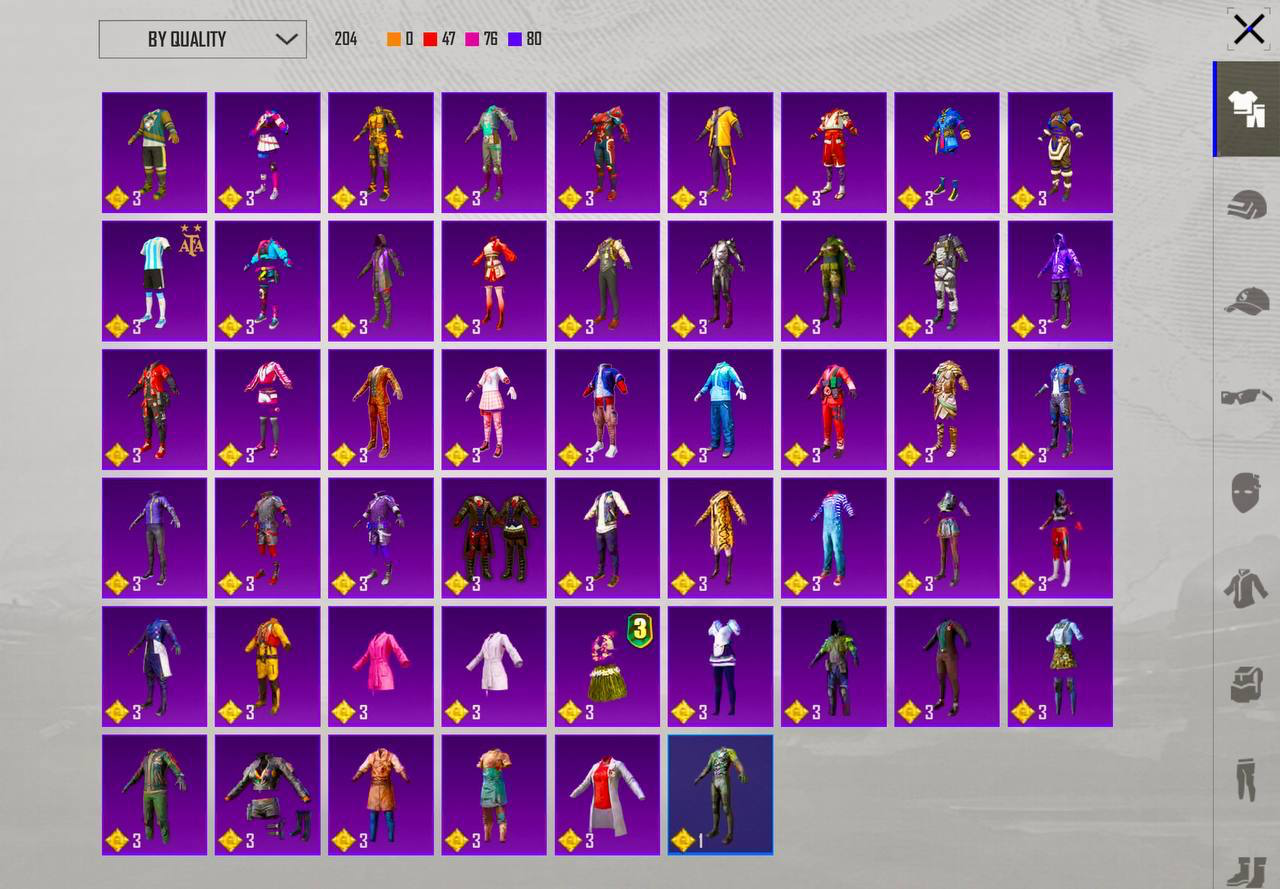
Task: Open the jacket tops category
Action: 1247,588
